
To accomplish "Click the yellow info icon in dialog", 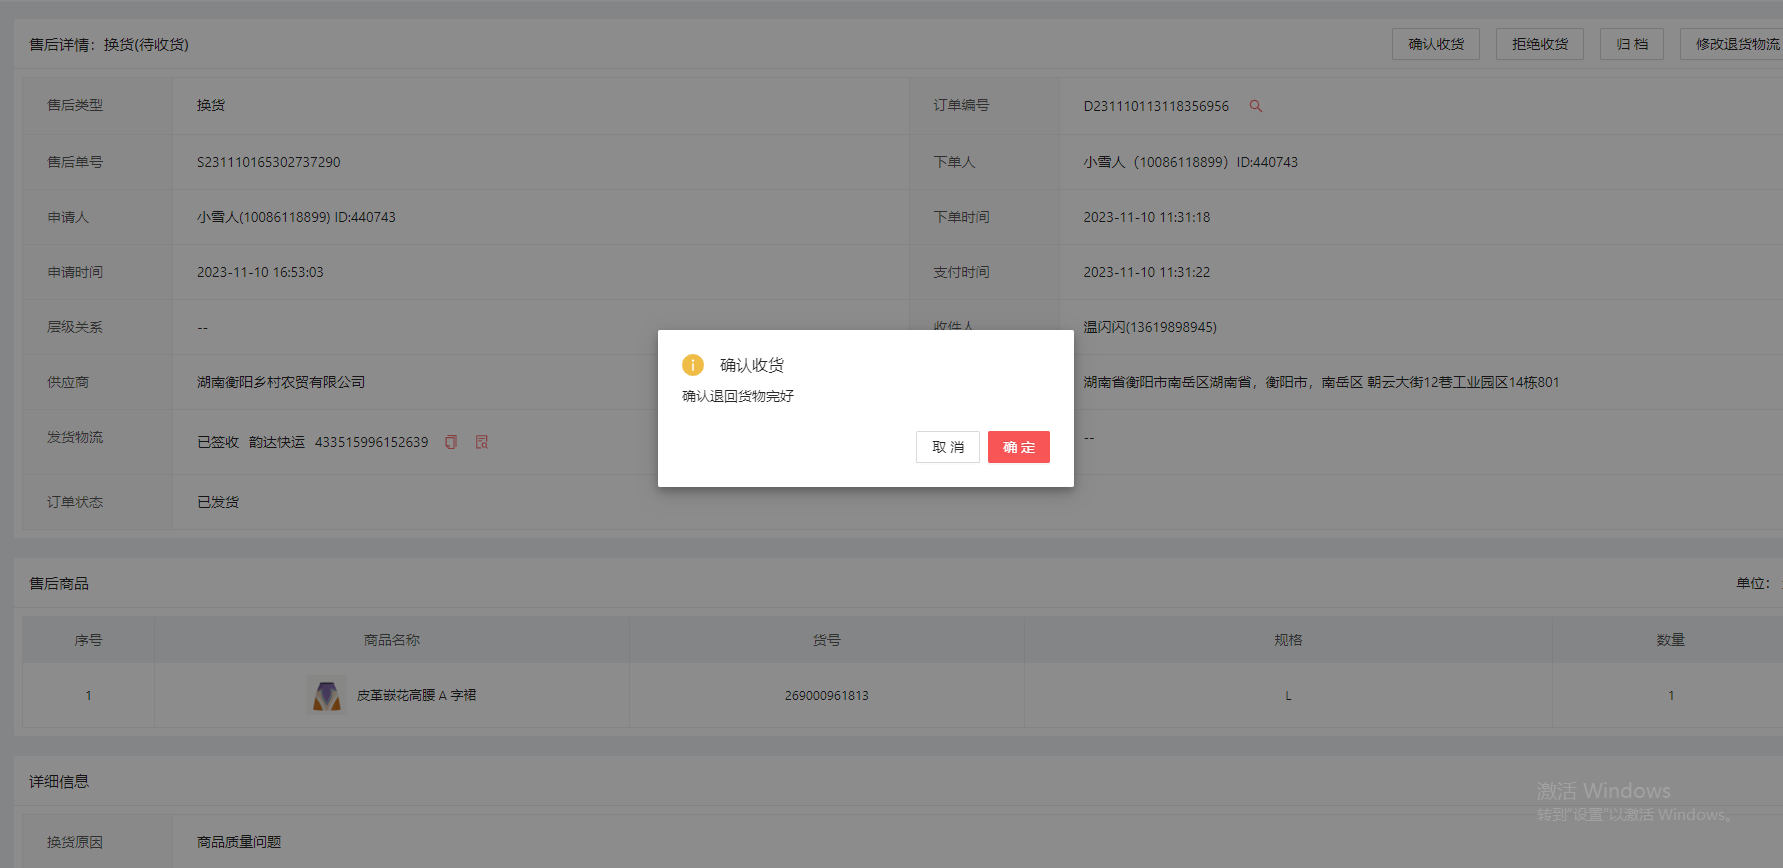I will click(x=692, y=365).
